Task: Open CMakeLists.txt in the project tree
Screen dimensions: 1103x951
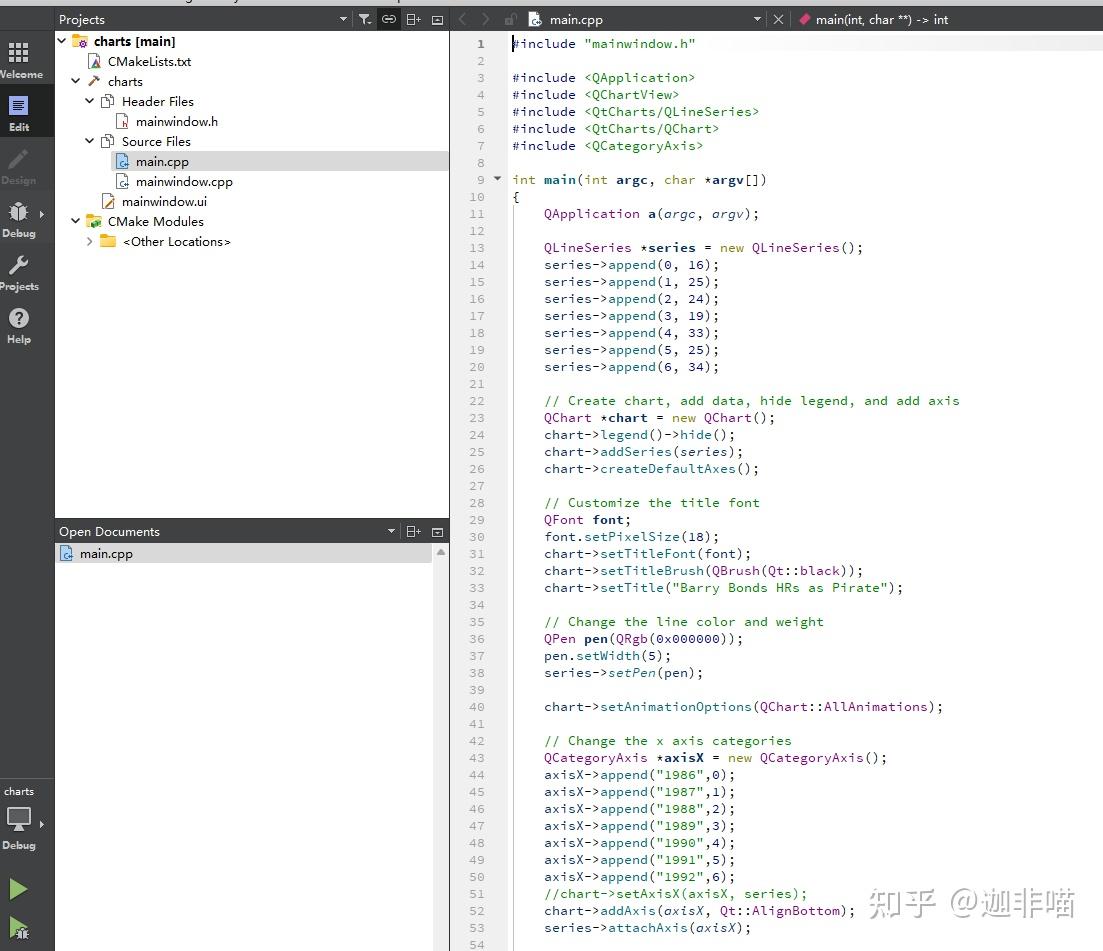Action: click(149, 62)
